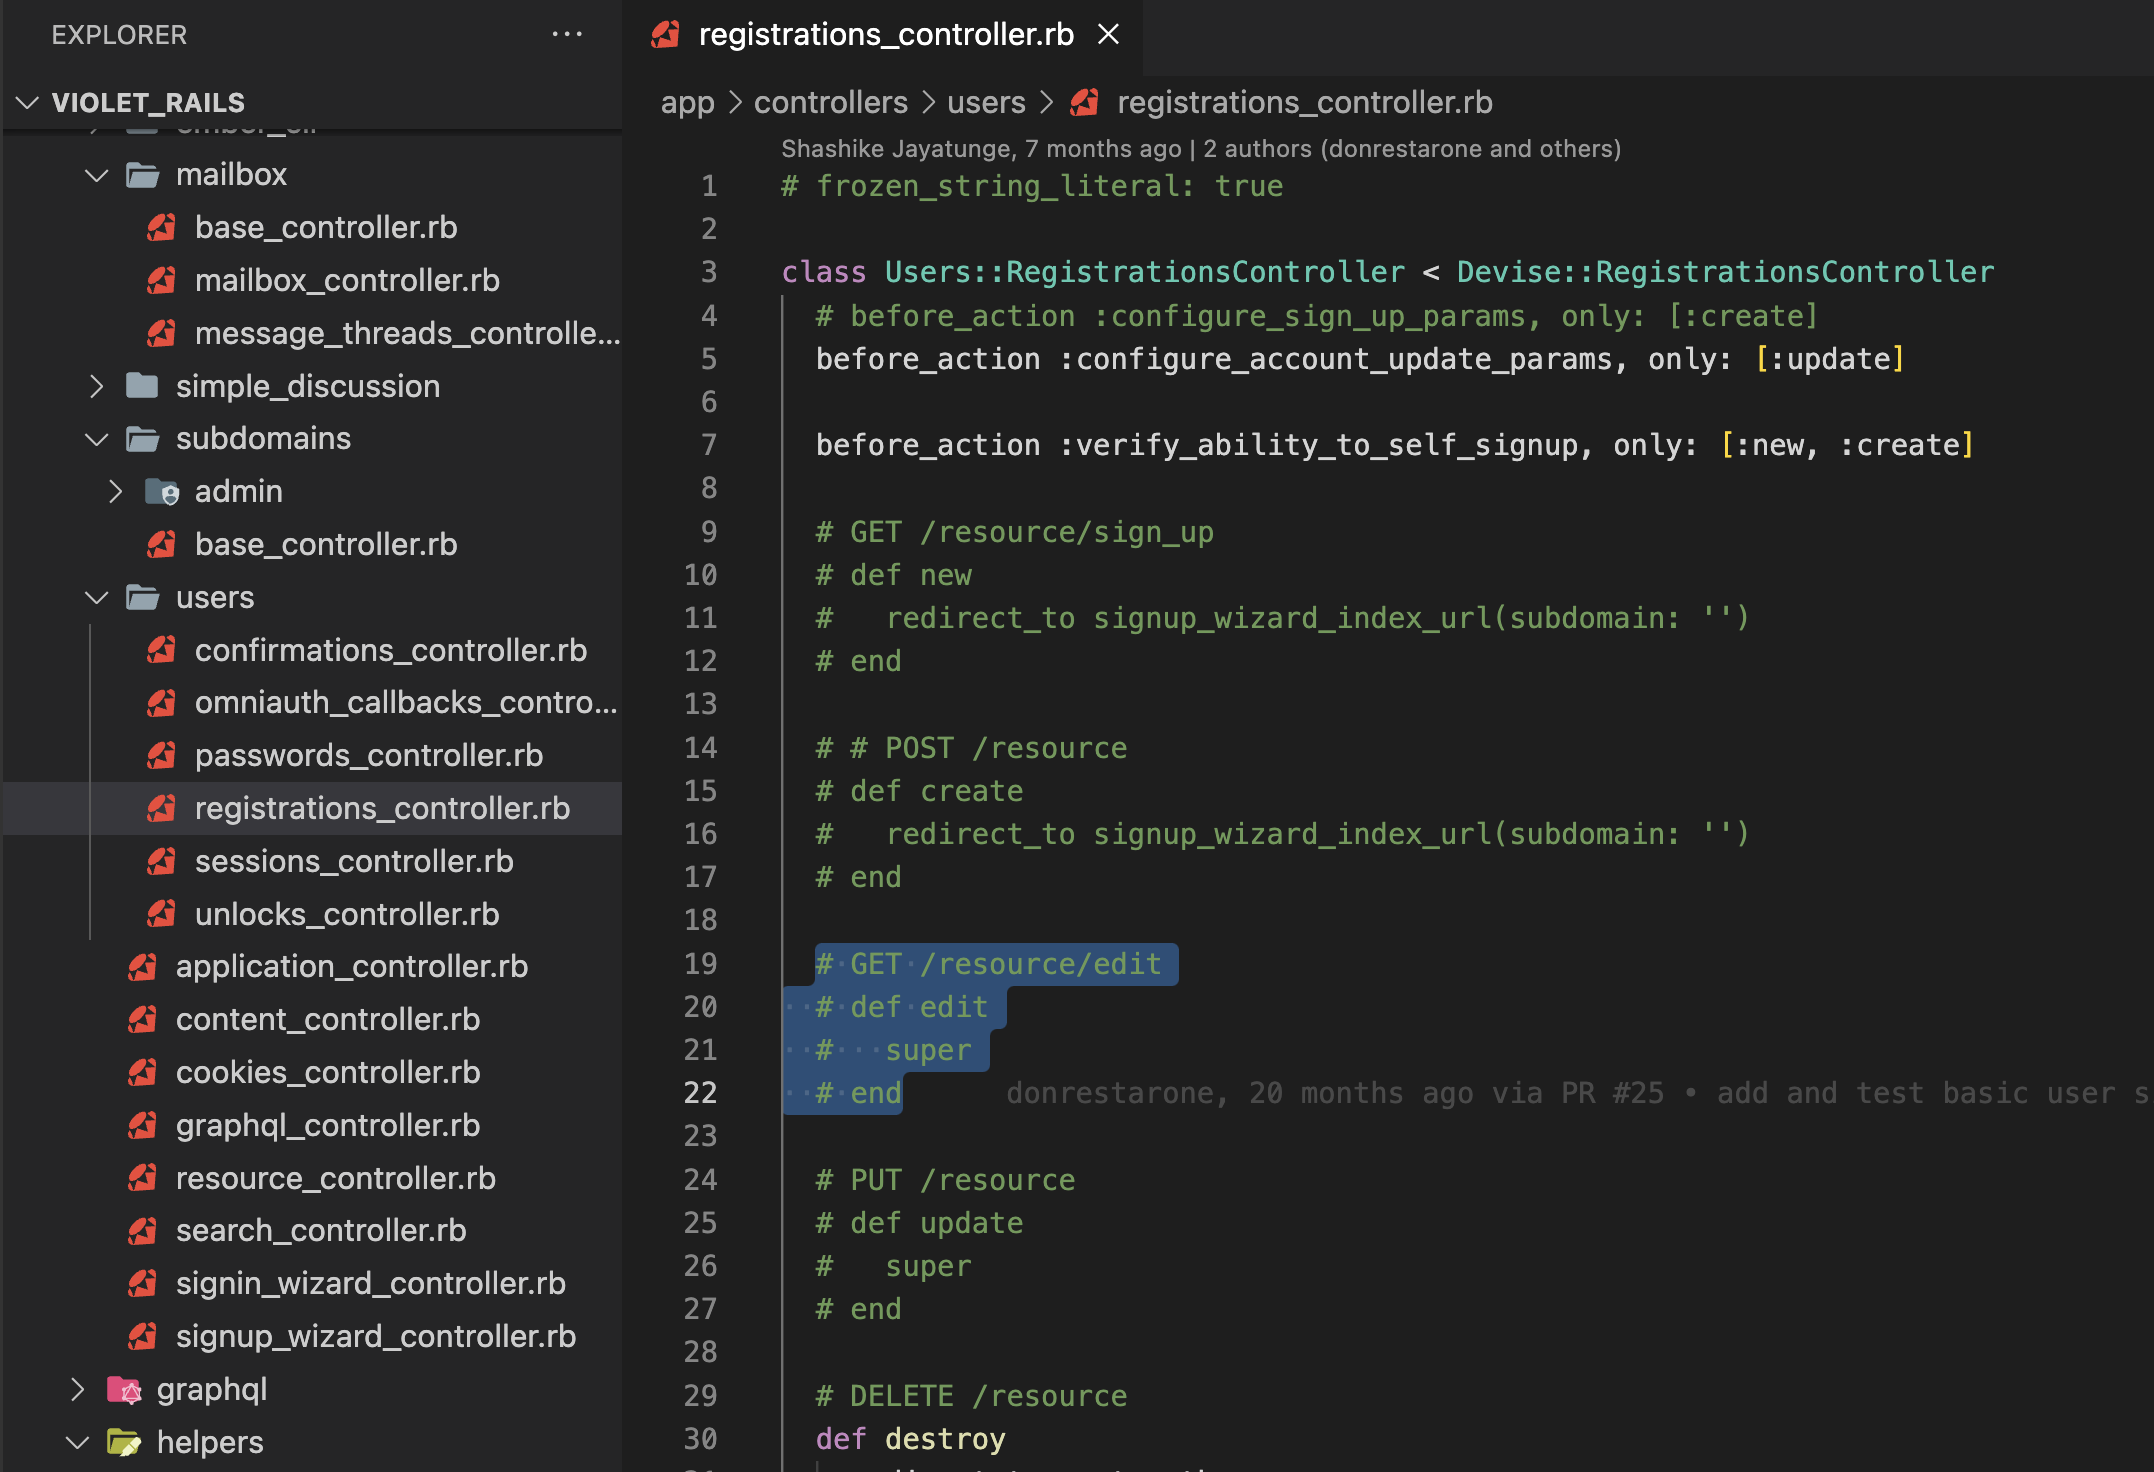The image size is (2154, 1472).
Task: Click the mailbox open-folder icon
Action: click(x=143, y=175)
